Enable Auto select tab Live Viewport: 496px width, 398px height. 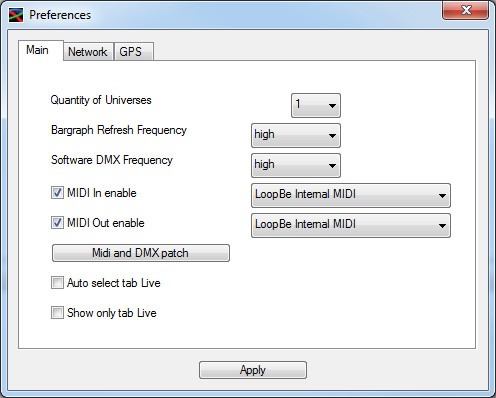click(57, 283)
